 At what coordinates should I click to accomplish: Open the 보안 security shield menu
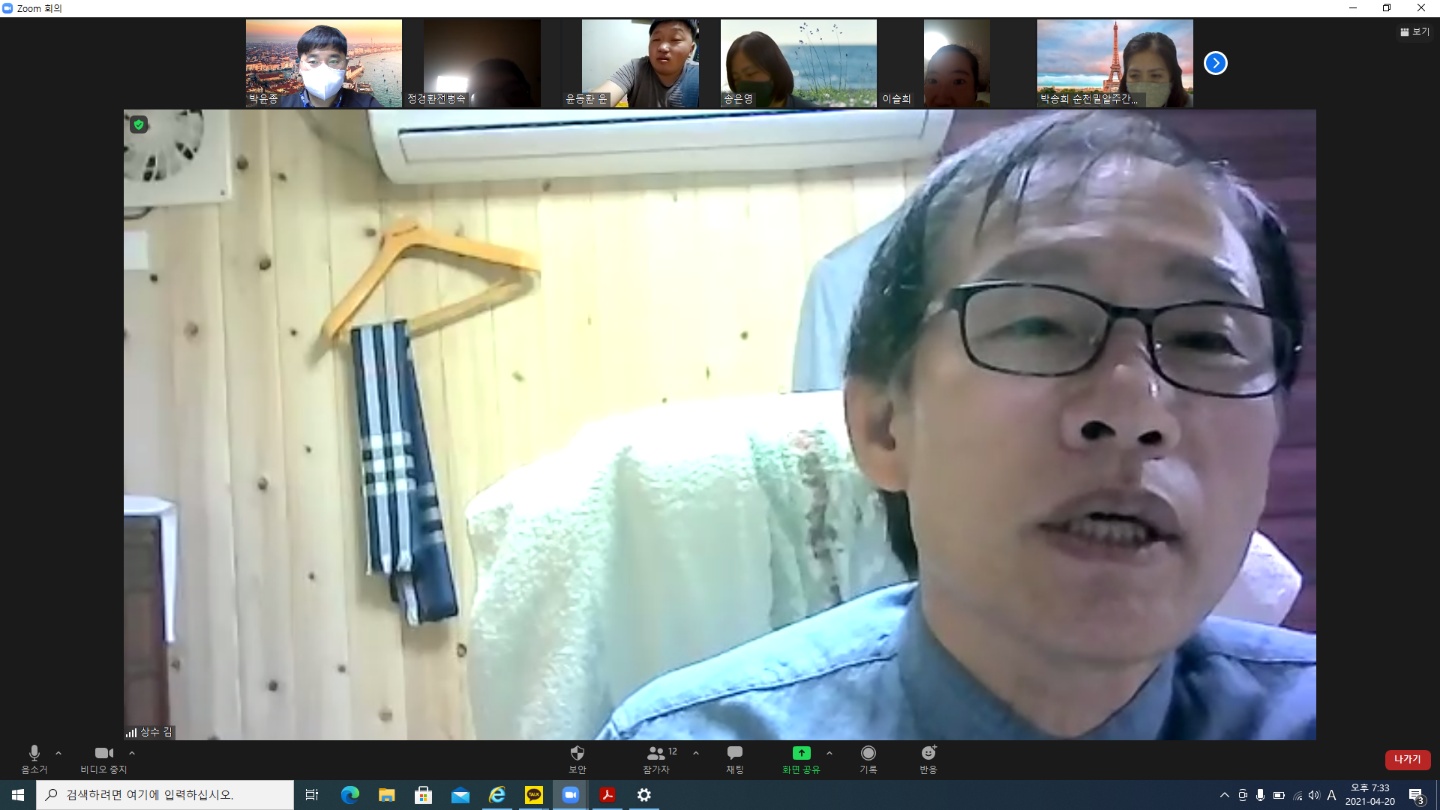coord(577,760)
